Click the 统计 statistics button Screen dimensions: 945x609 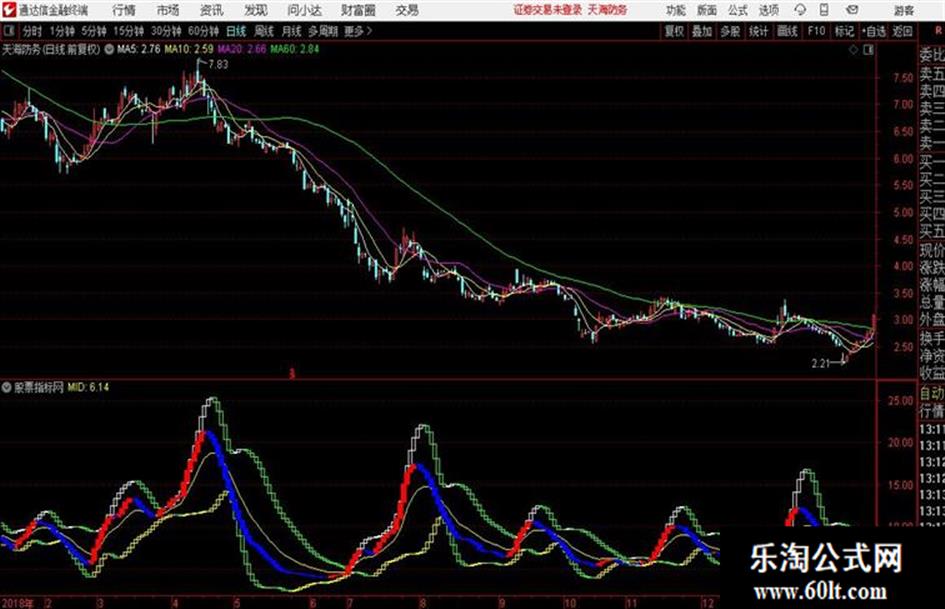click(x=759, y=31)
